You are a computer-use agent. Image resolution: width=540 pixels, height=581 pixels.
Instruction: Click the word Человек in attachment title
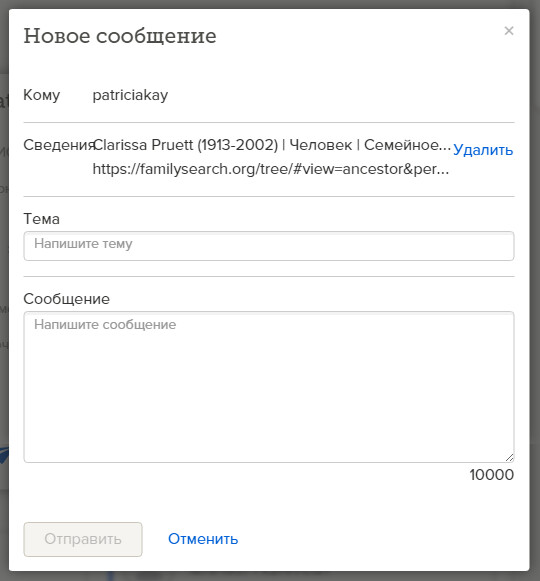pos(321,145)
